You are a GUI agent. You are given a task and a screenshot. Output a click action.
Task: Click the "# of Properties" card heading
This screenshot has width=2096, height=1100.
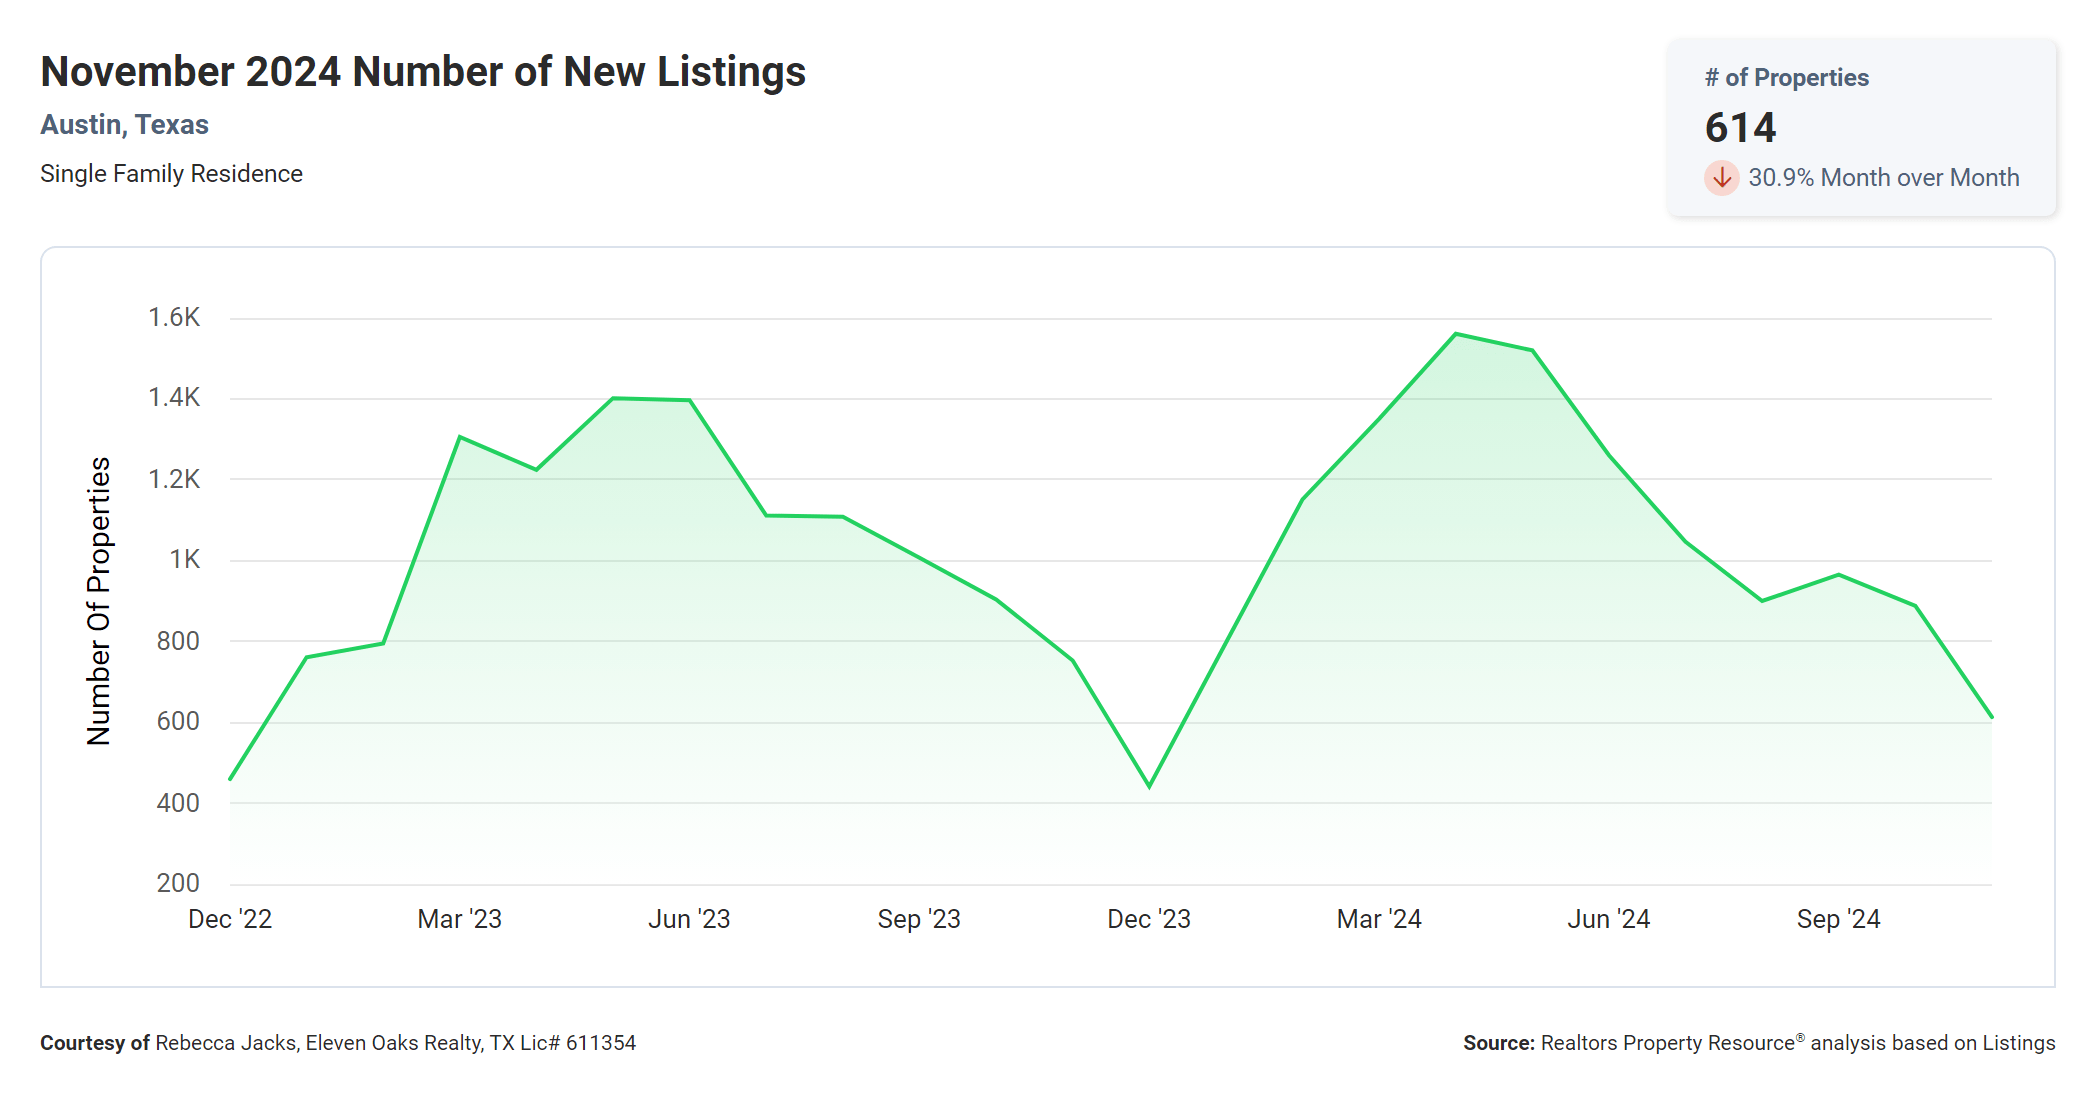point(1786,78)
